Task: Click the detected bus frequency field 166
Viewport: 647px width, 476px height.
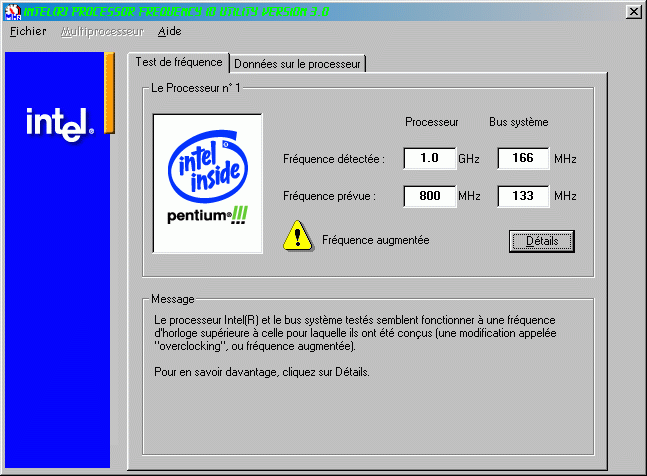Action: pyautogui.click(x=523, y=158)
